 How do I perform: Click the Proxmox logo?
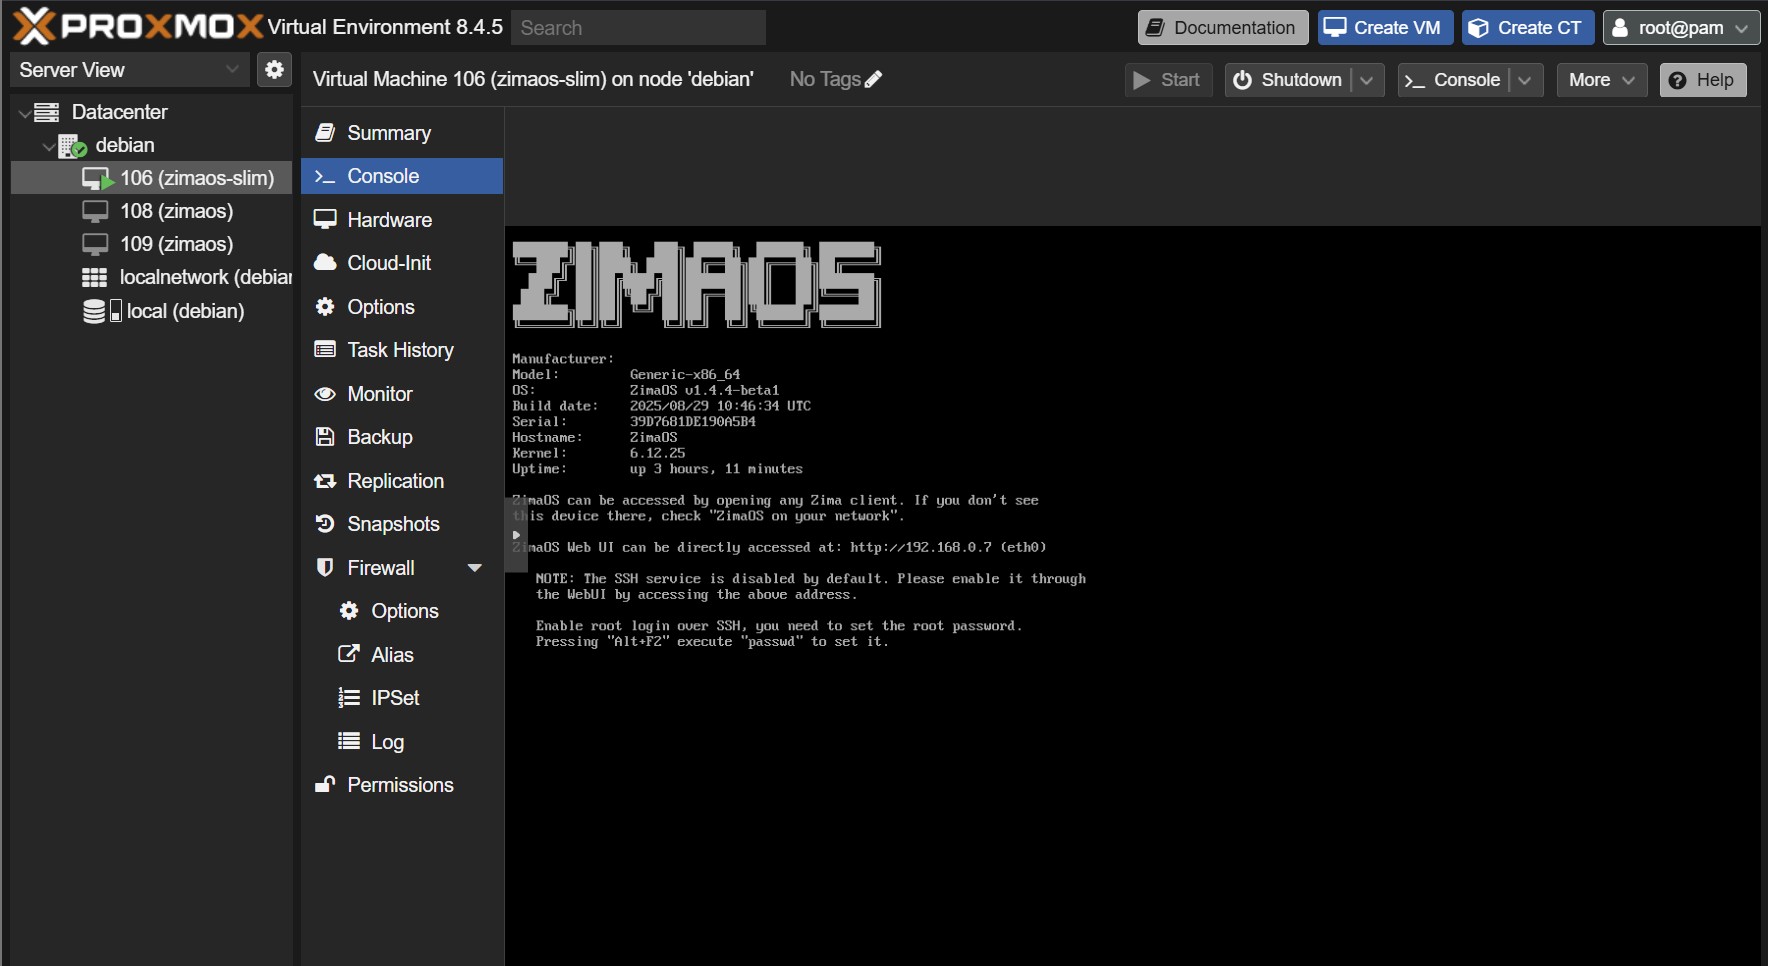point(138,27)
